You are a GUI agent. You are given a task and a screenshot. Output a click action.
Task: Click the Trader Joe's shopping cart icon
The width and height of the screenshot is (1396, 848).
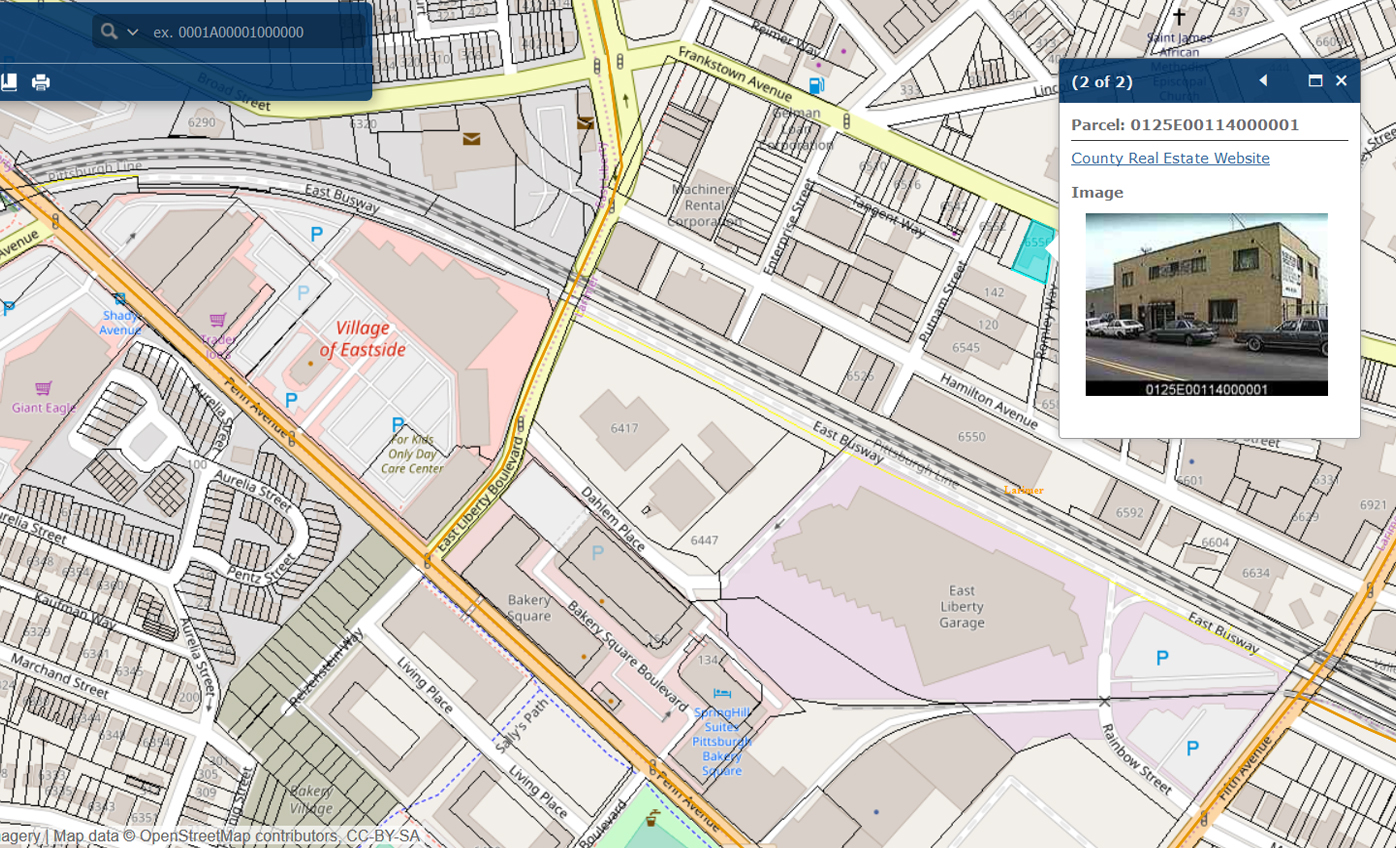click(x=217, y=320)
